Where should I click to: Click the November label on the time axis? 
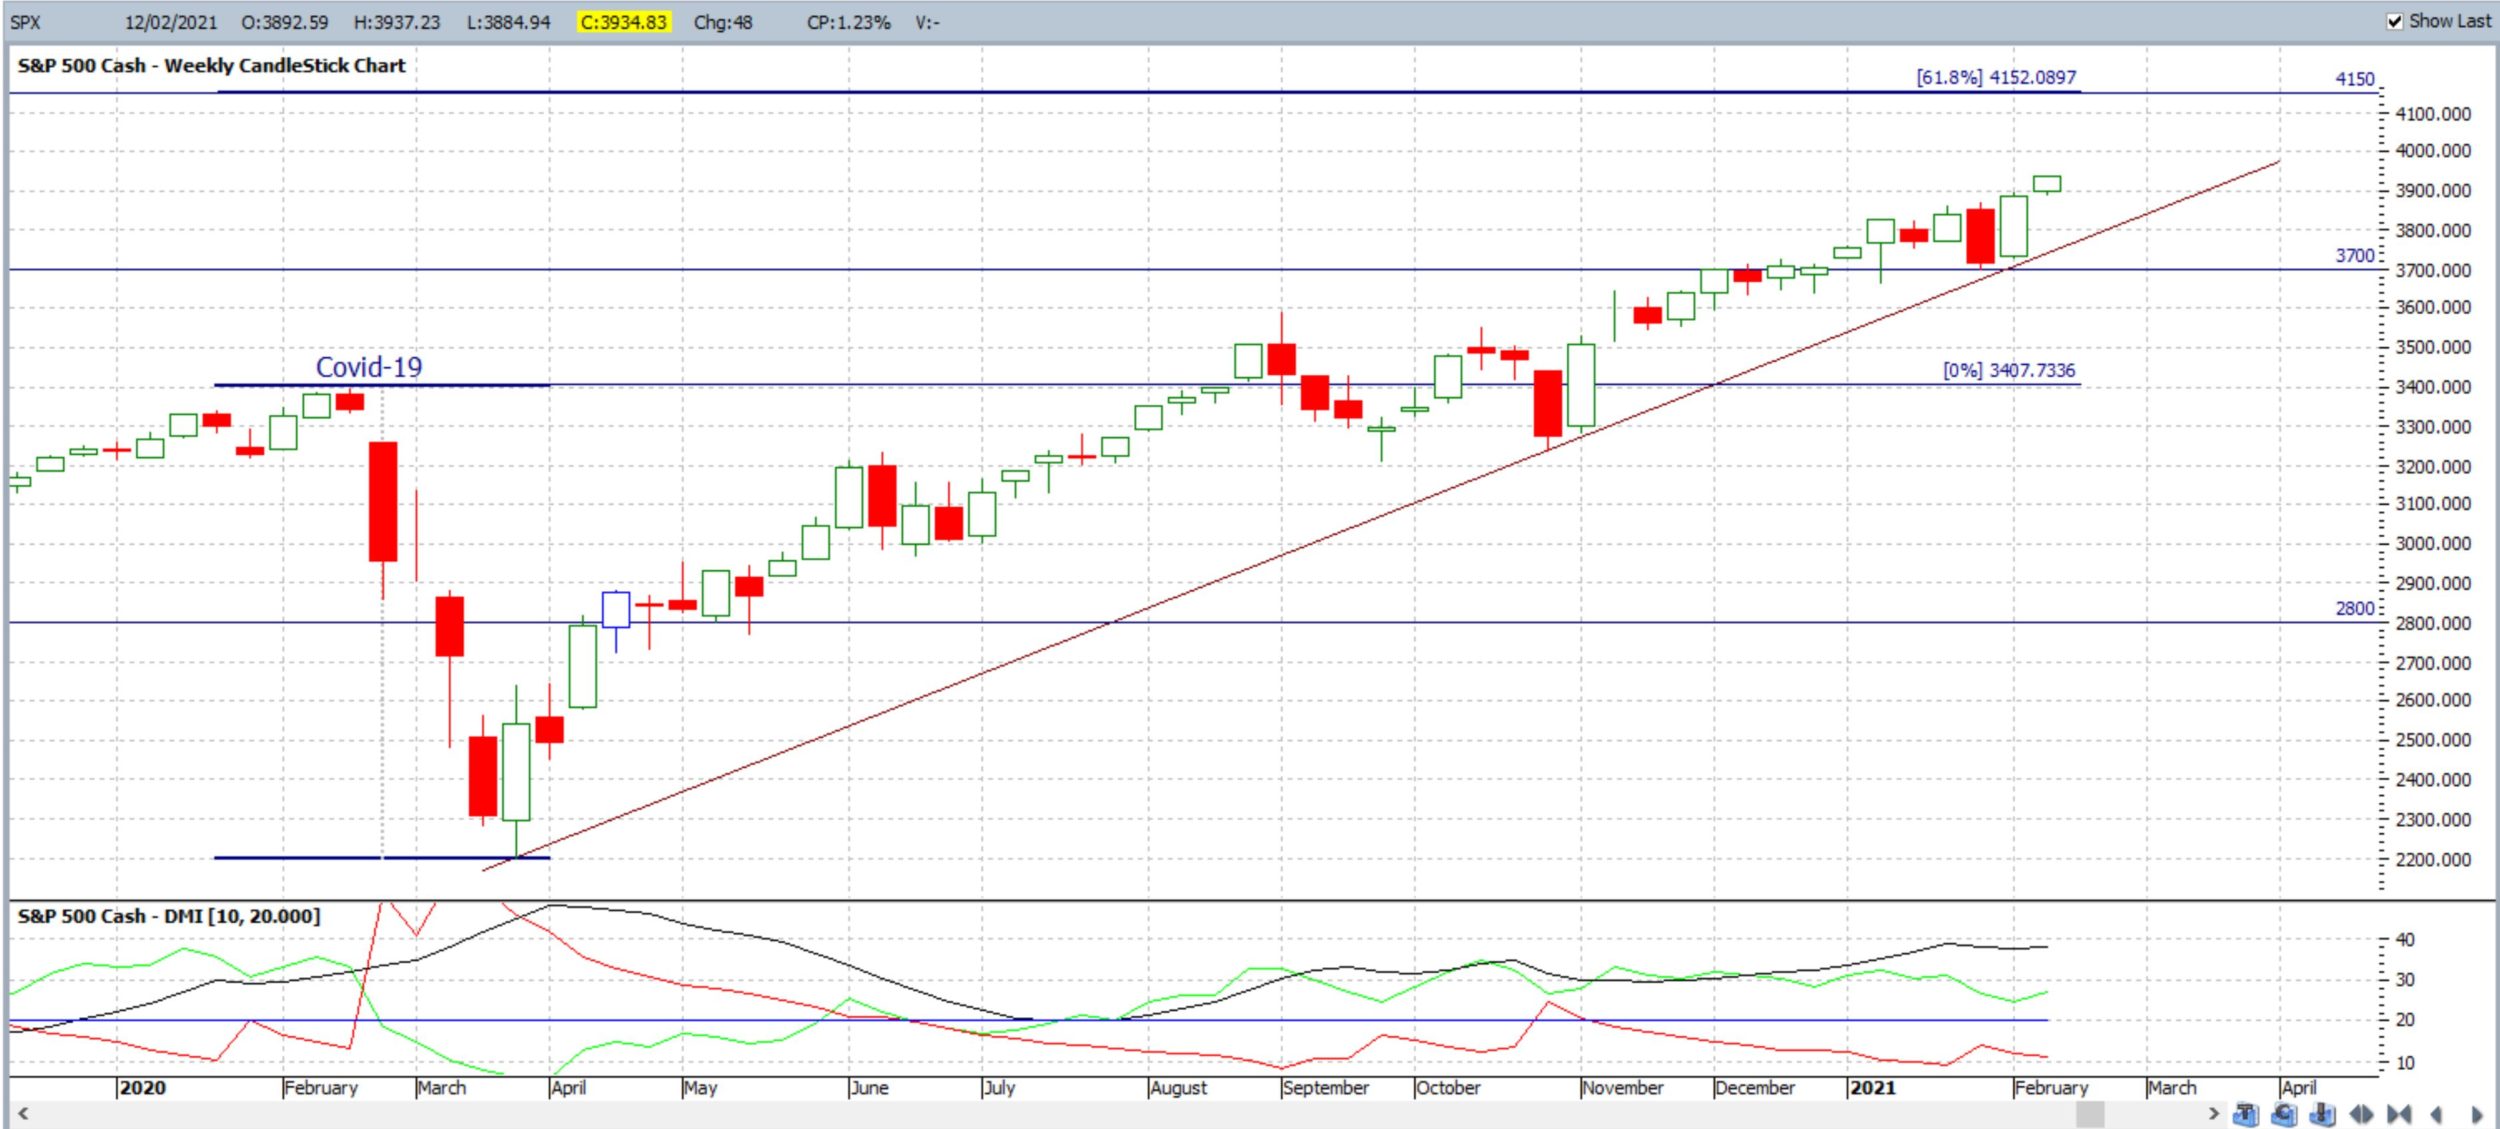[1622, 1088]
